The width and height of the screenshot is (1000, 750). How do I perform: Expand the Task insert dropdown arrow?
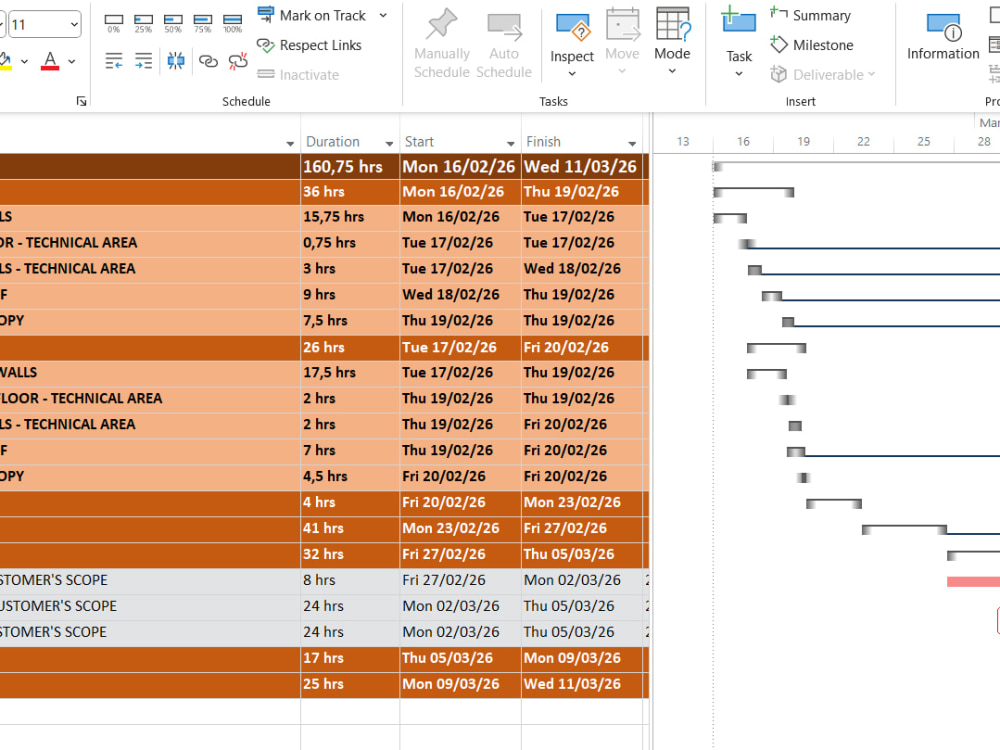(739, 74)
